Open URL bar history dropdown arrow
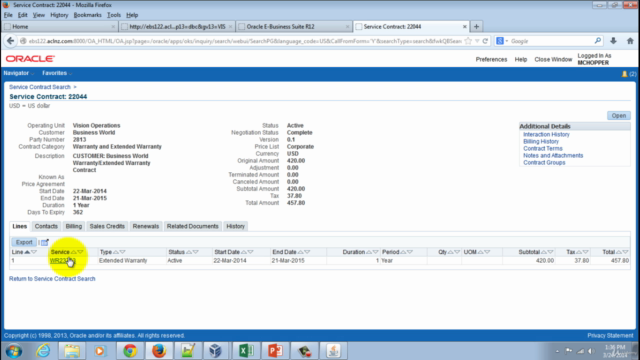This screenshot has width=640, height=360. coord(477,41)
